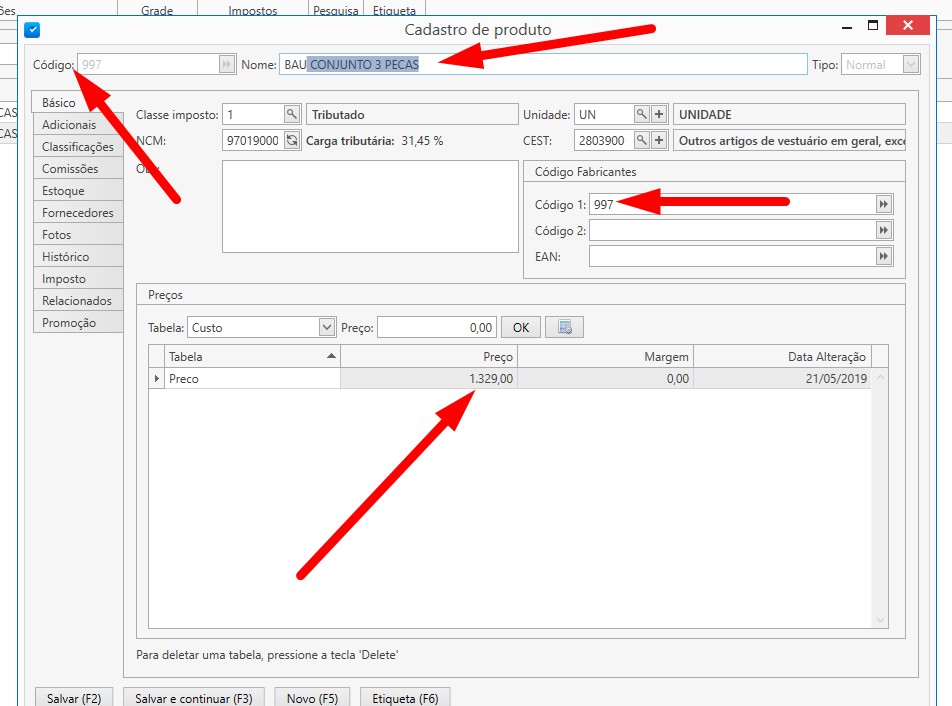
Task: Click the Etiqueta (F6) button
Action: coord(405,698)
